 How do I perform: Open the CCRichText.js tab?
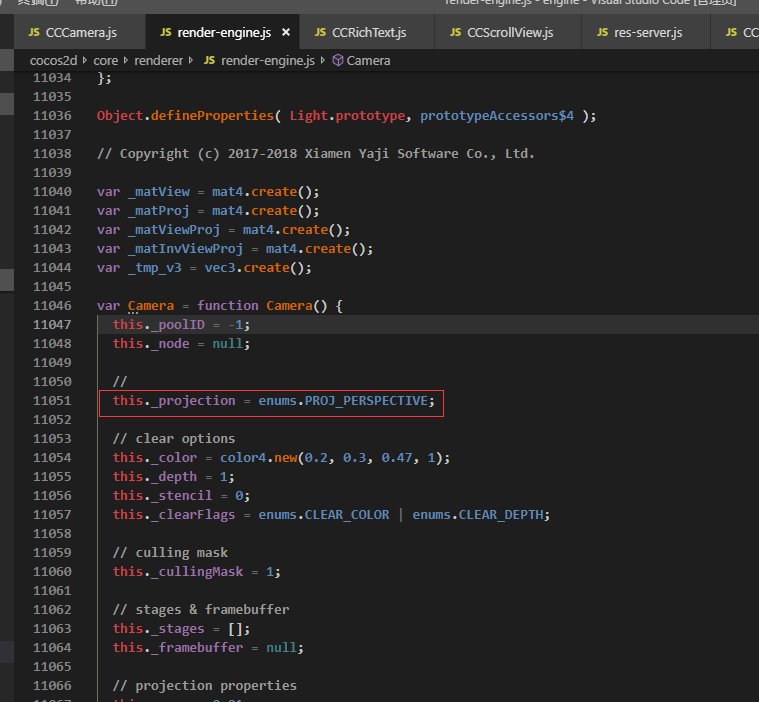pos(368,33)
